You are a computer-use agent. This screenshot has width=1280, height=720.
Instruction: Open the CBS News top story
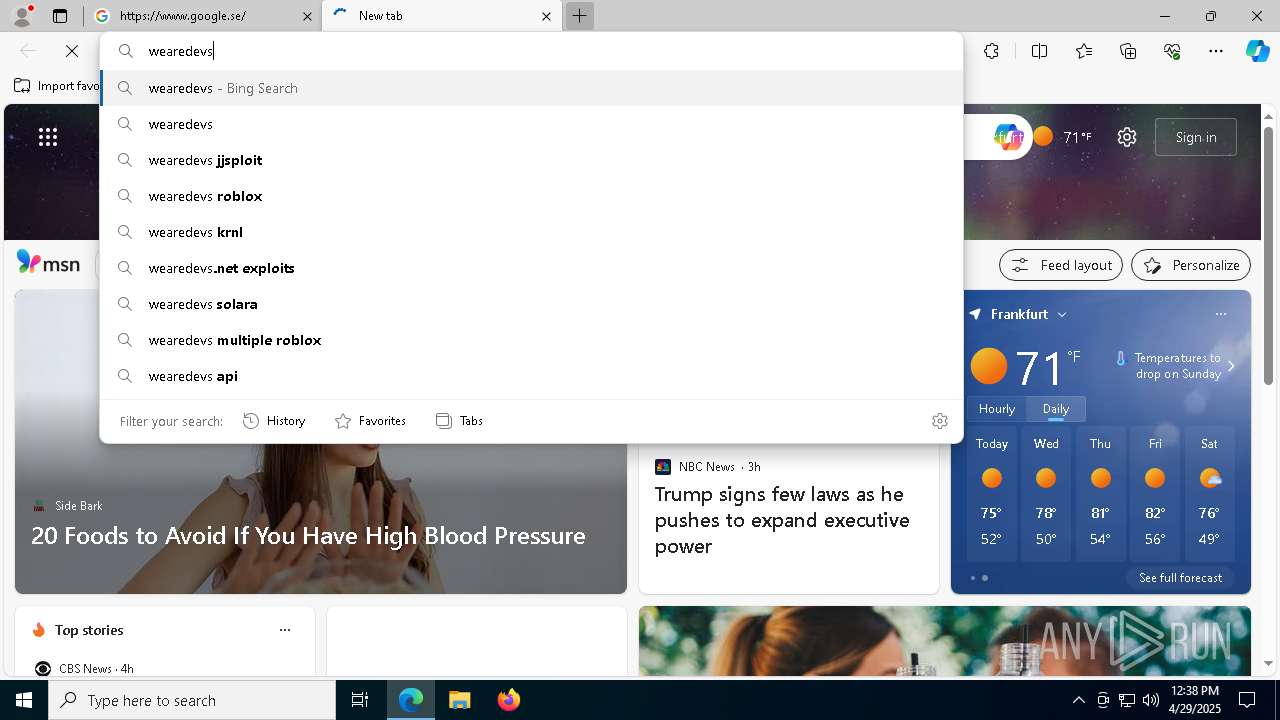[x=84, y=668]
